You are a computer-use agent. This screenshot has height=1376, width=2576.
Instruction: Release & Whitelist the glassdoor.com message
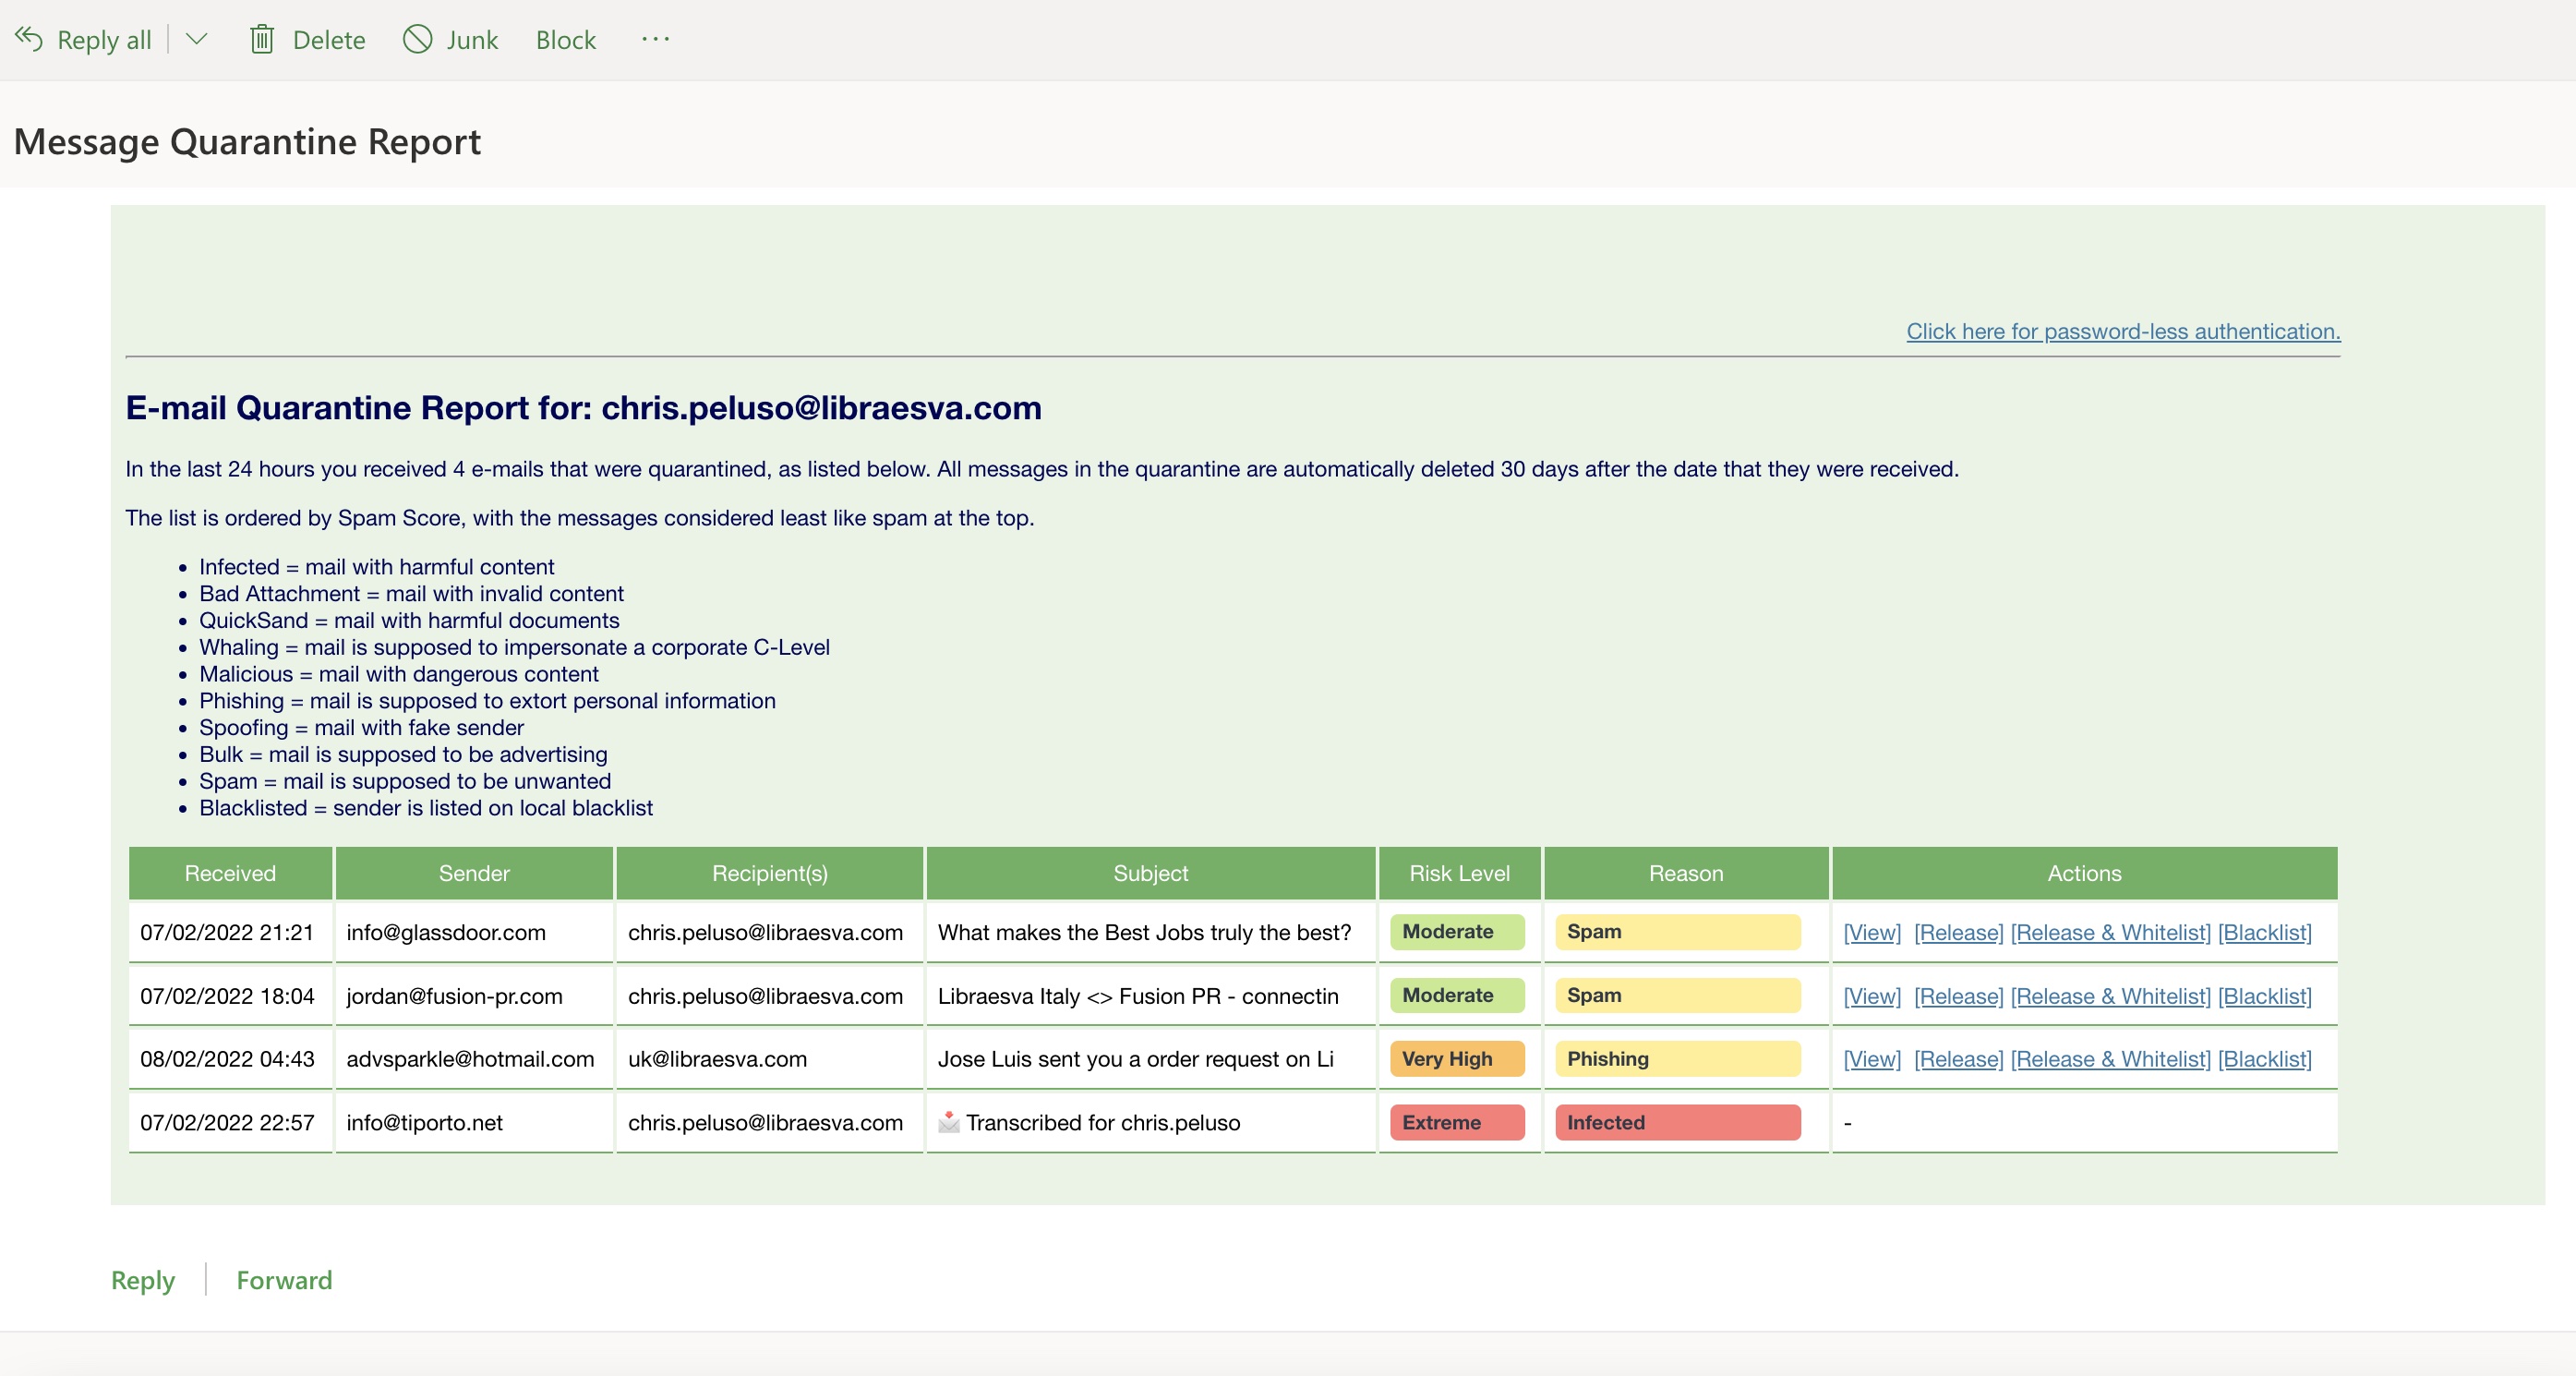pos(2110,932)
